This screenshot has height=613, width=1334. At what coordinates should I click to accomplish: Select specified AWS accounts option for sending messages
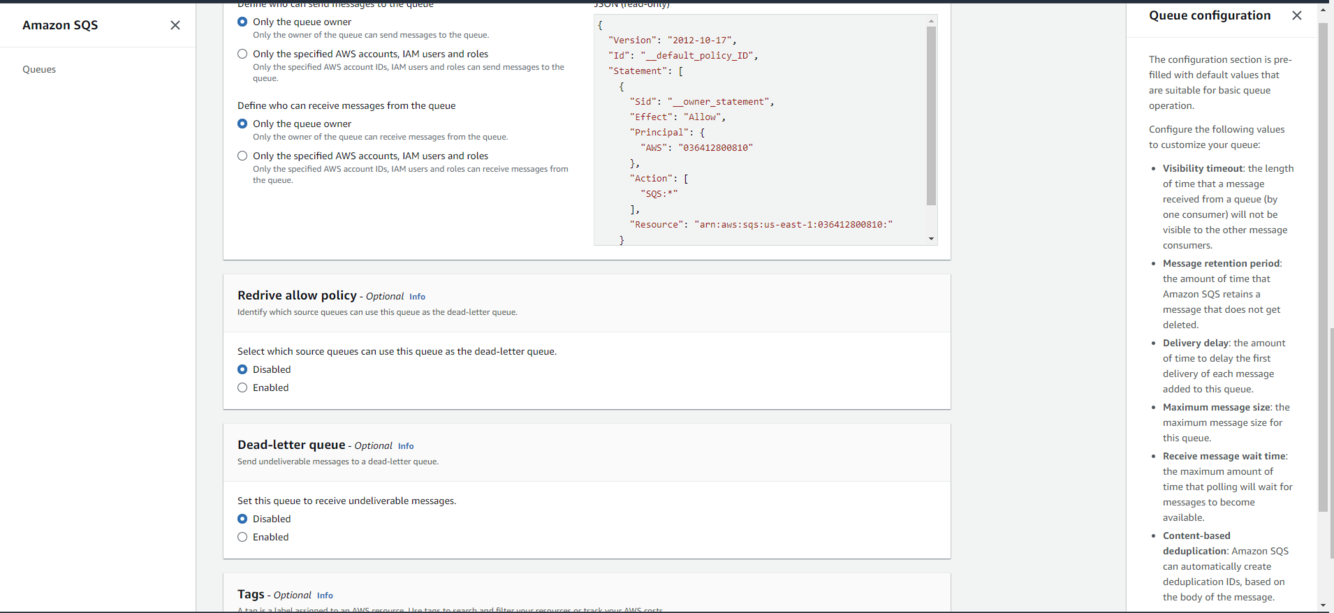tap(242, 54)
